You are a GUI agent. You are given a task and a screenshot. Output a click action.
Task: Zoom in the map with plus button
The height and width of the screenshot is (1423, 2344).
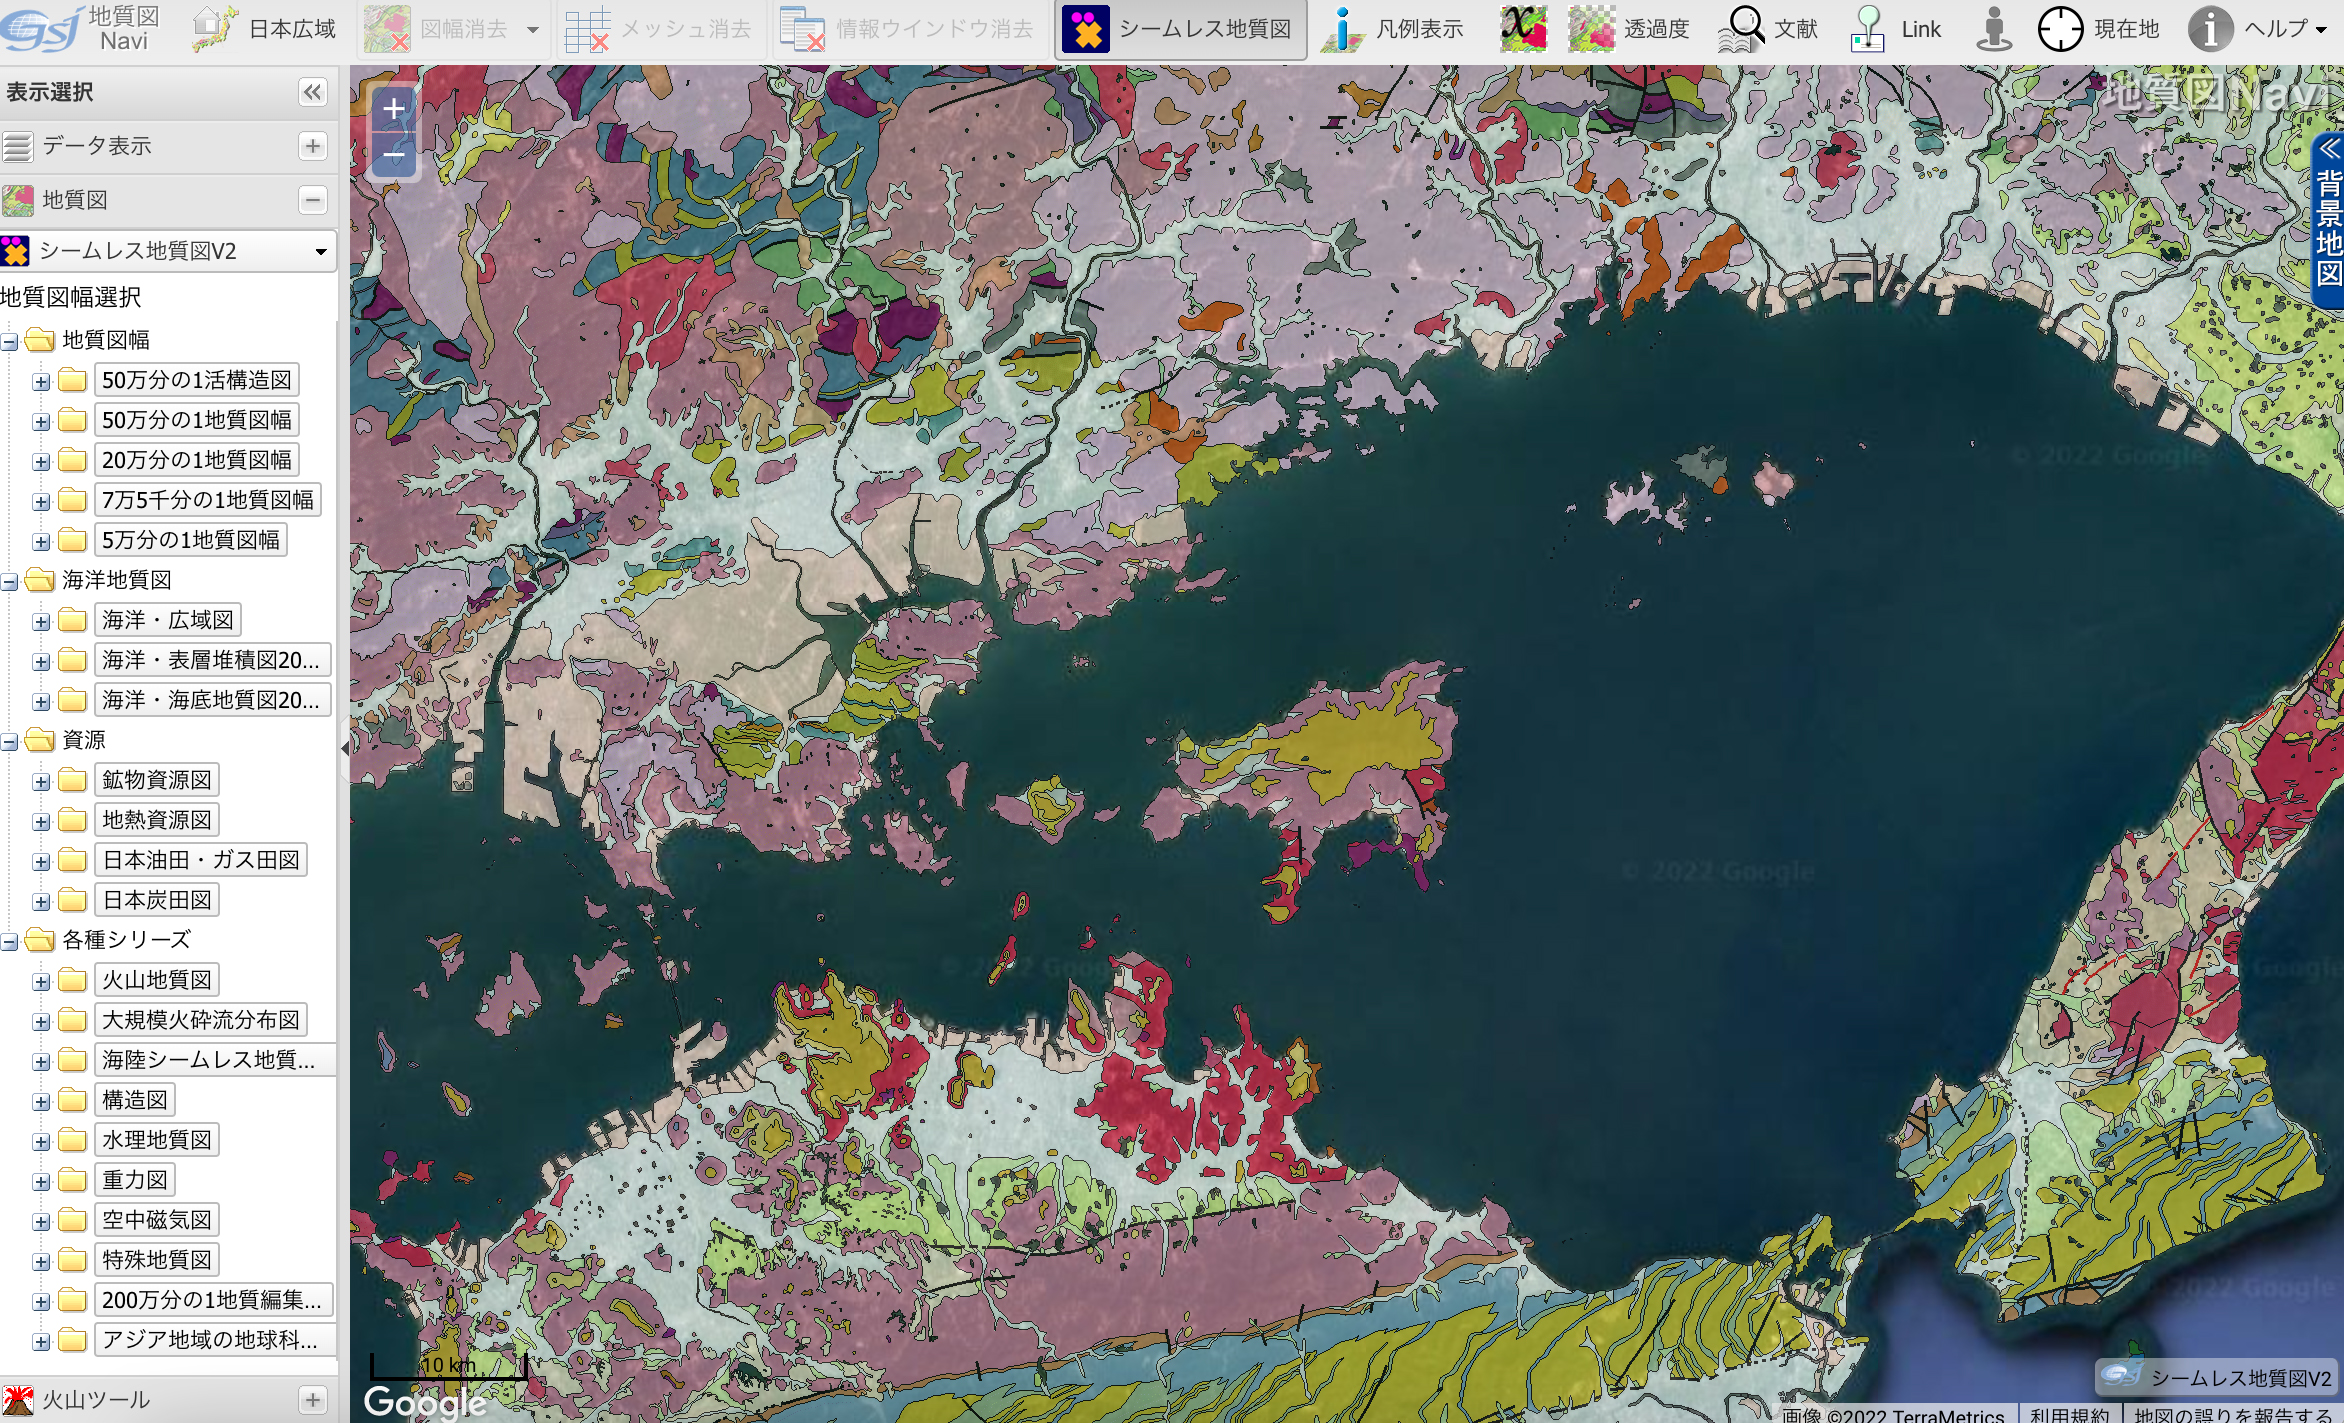[x=394, y=108]
